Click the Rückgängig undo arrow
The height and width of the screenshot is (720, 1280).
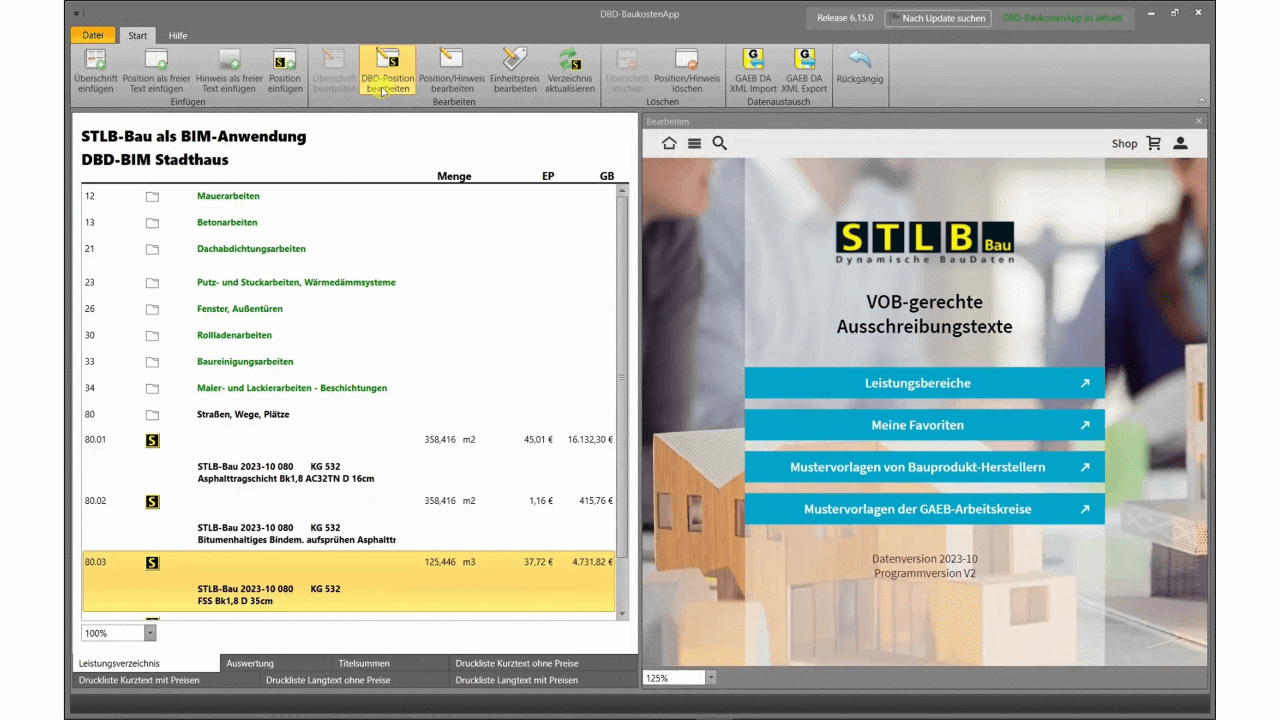point(860,59)
